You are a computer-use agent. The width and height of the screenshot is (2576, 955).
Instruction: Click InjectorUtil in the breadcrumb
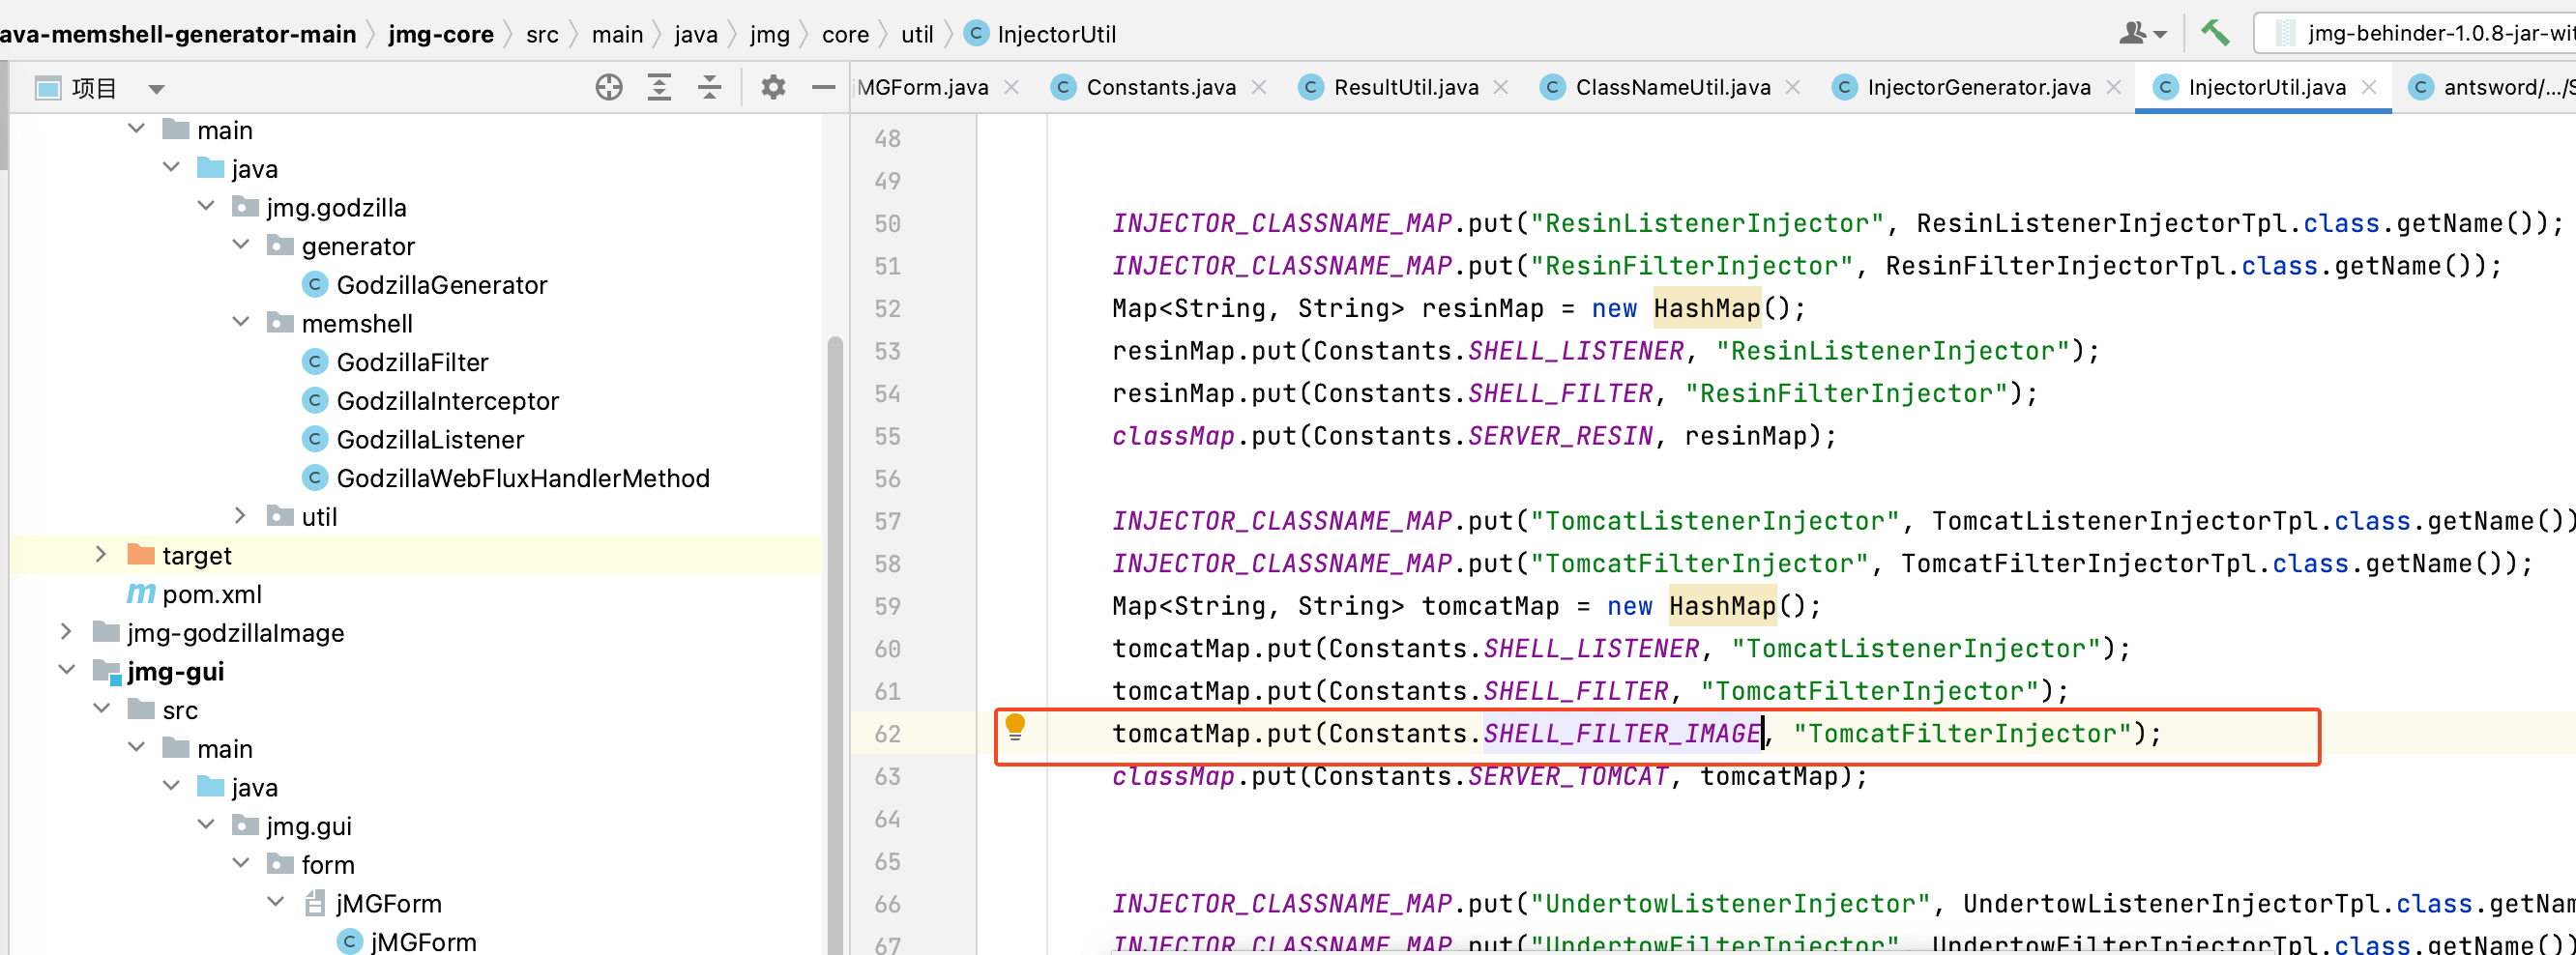tap(1056, 34)
